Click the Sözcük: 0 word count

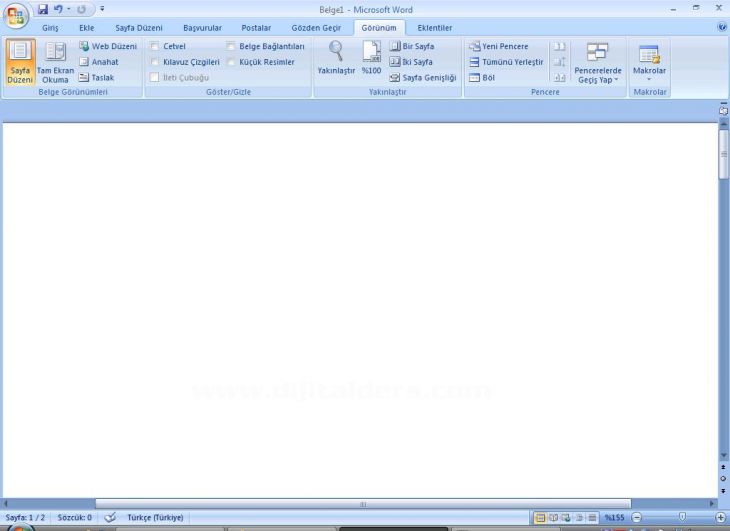click(74, 518)
